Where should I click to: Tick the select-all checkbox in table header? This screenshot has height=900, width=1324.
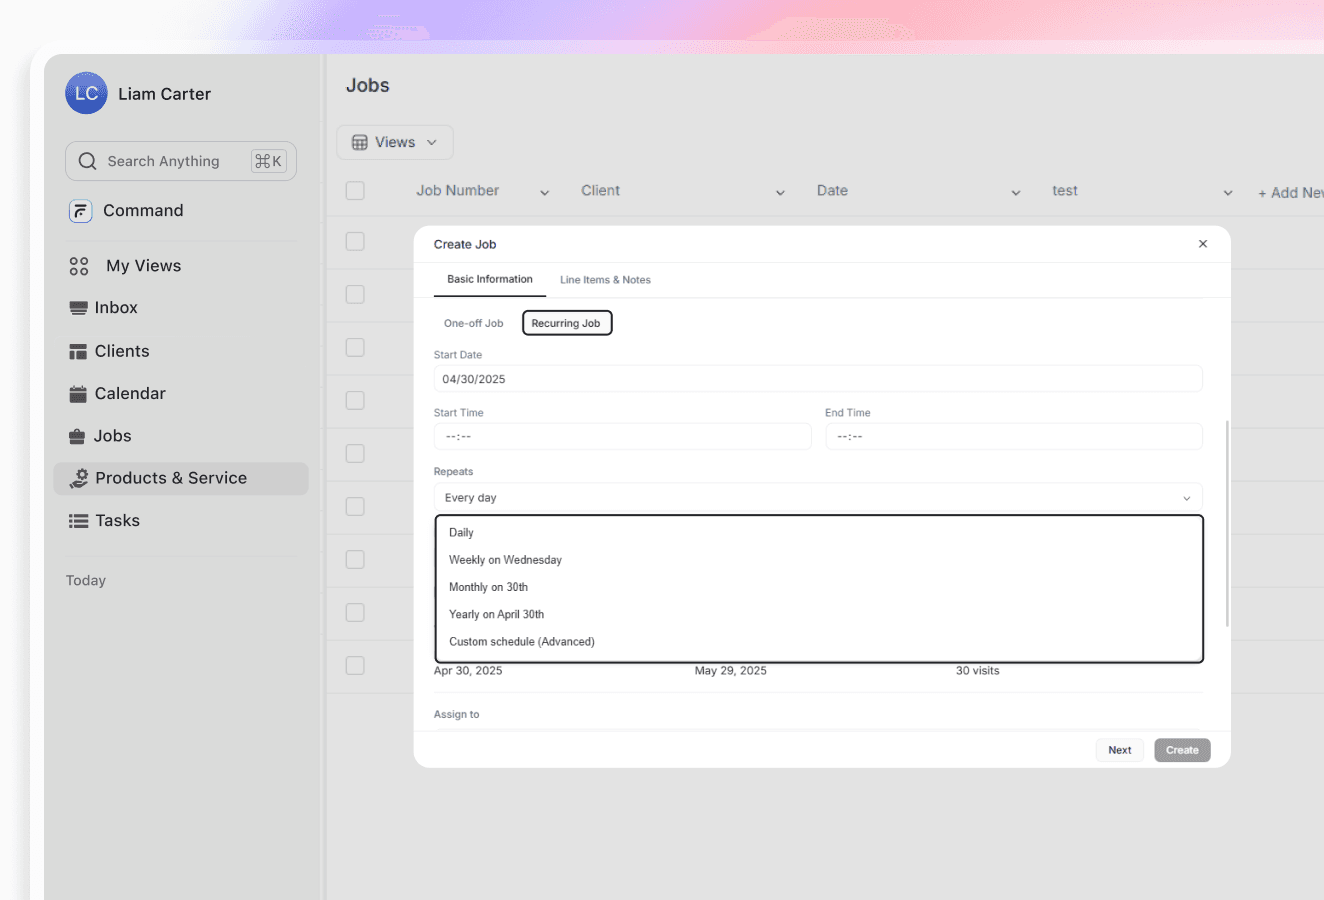click(355, 190)
